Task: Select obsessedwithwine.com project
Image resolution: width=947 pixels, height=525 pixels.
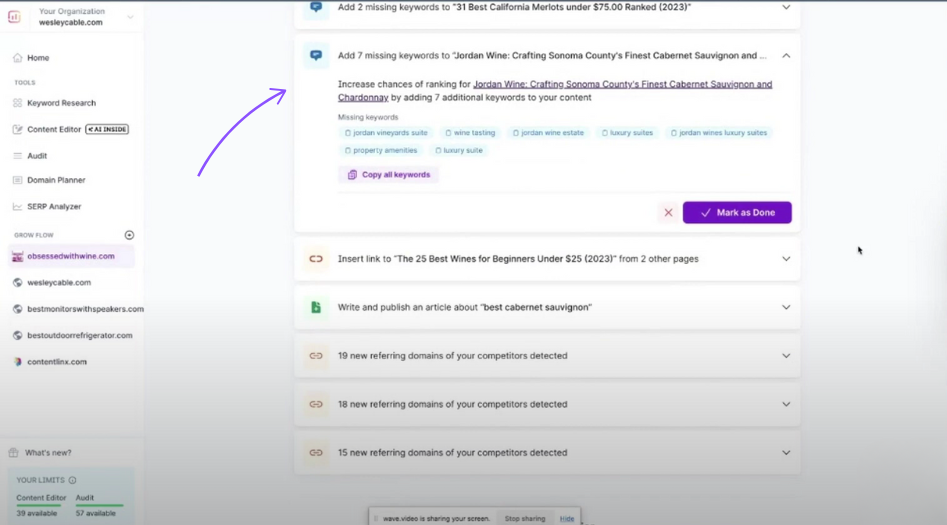Action: point(71,256)
